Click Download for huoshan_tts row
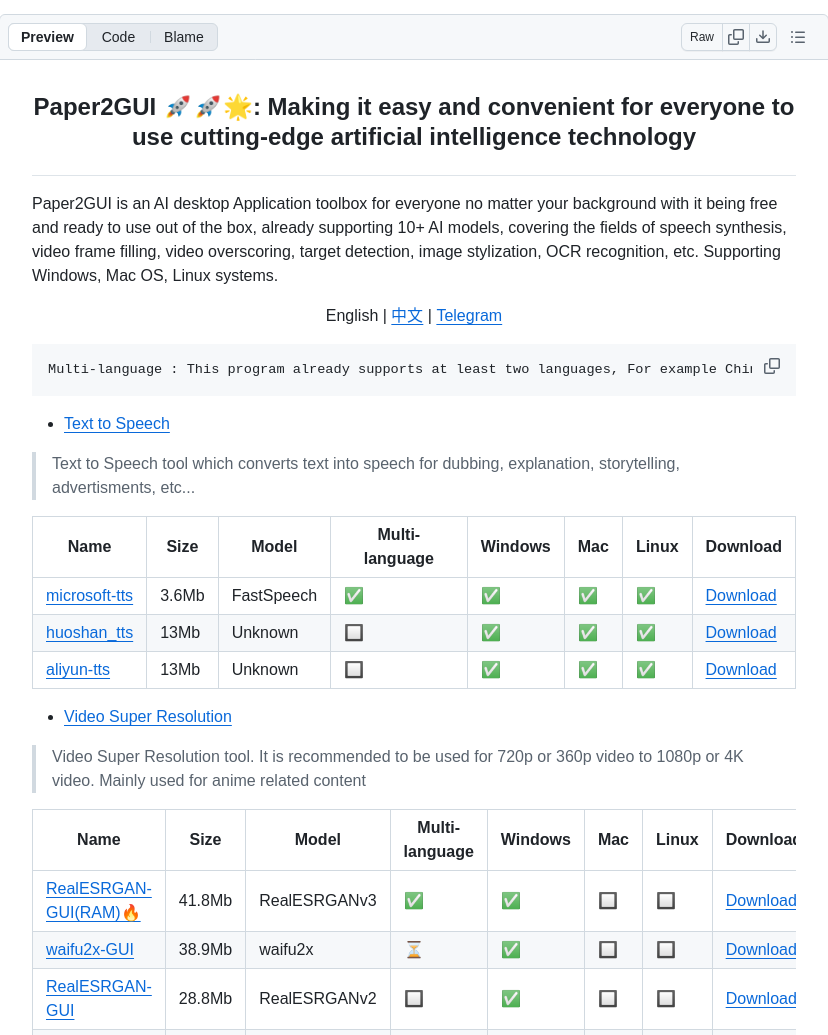Image resolution: width=828 pixels, height=1035 pixels. pos(741,633)
